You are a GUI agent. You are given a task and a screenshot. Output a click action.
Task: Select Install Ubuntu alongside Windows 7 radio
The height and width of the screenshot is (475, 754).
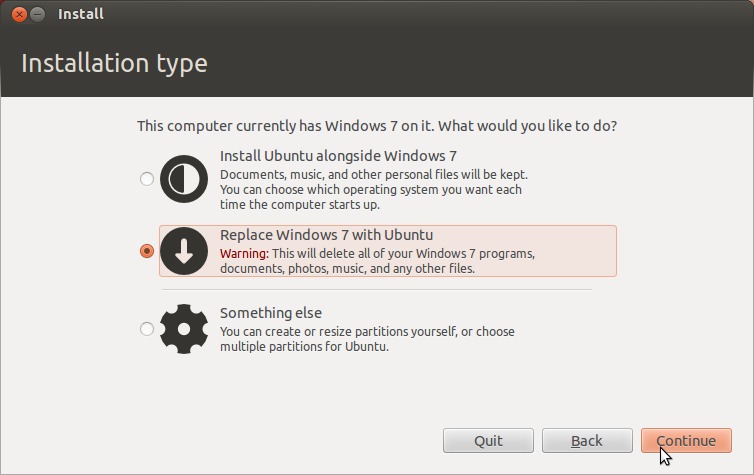147,179
